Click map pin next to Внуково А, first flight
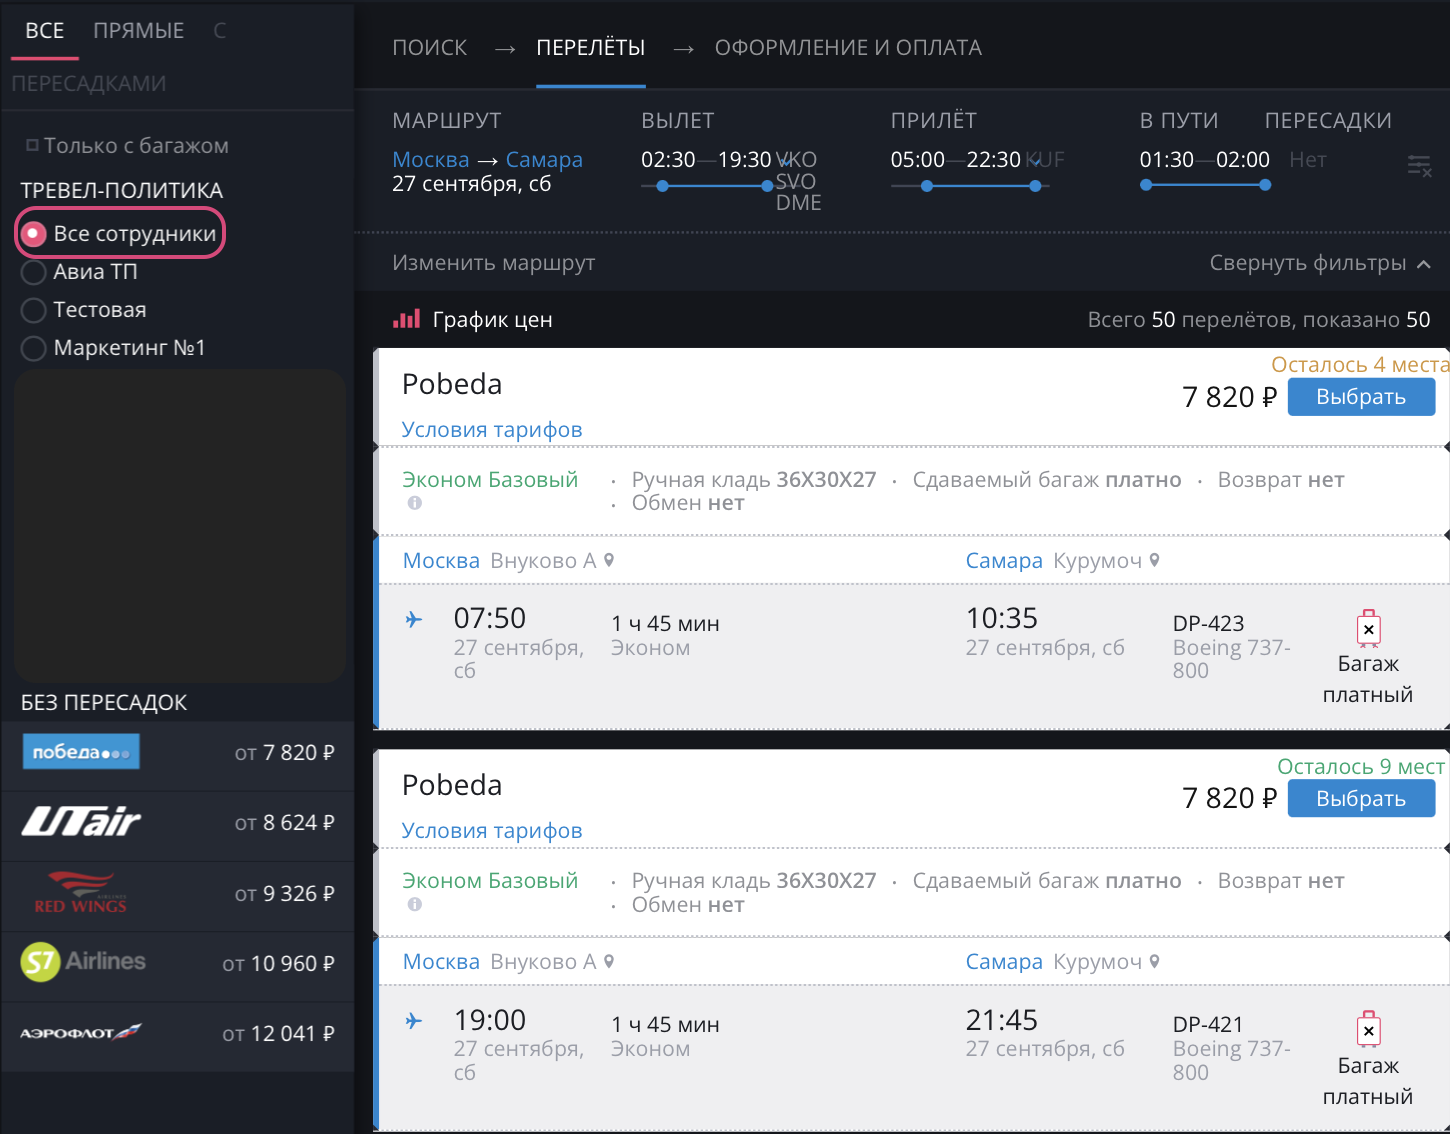The height and width of the screenshot is (1134, 1450). click(609, 561)
